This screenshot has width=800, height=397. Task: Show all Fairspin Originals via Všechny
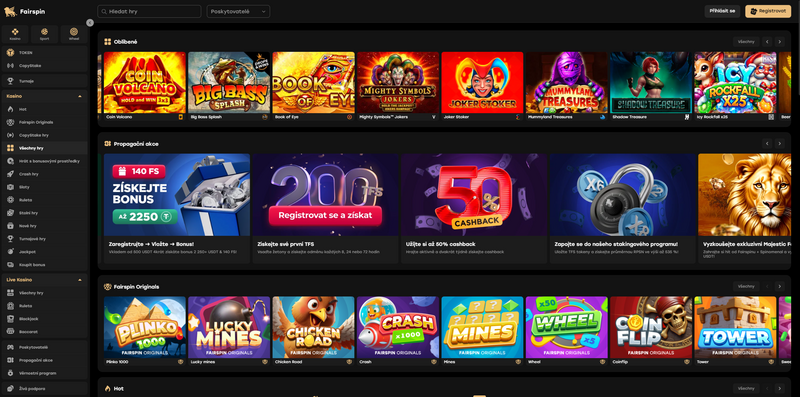[x=746, y=286]
